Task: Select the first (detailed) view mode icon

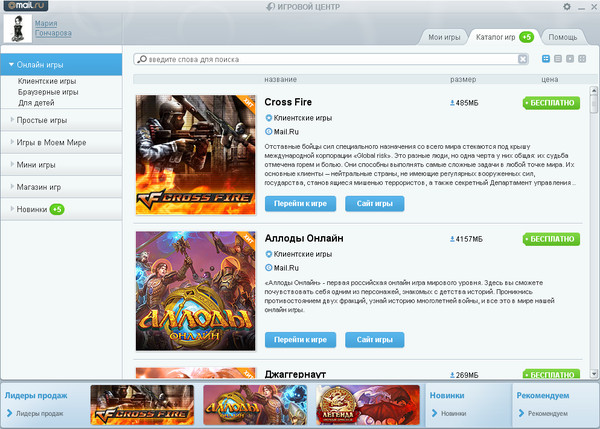Action: [x=546, y=59]
